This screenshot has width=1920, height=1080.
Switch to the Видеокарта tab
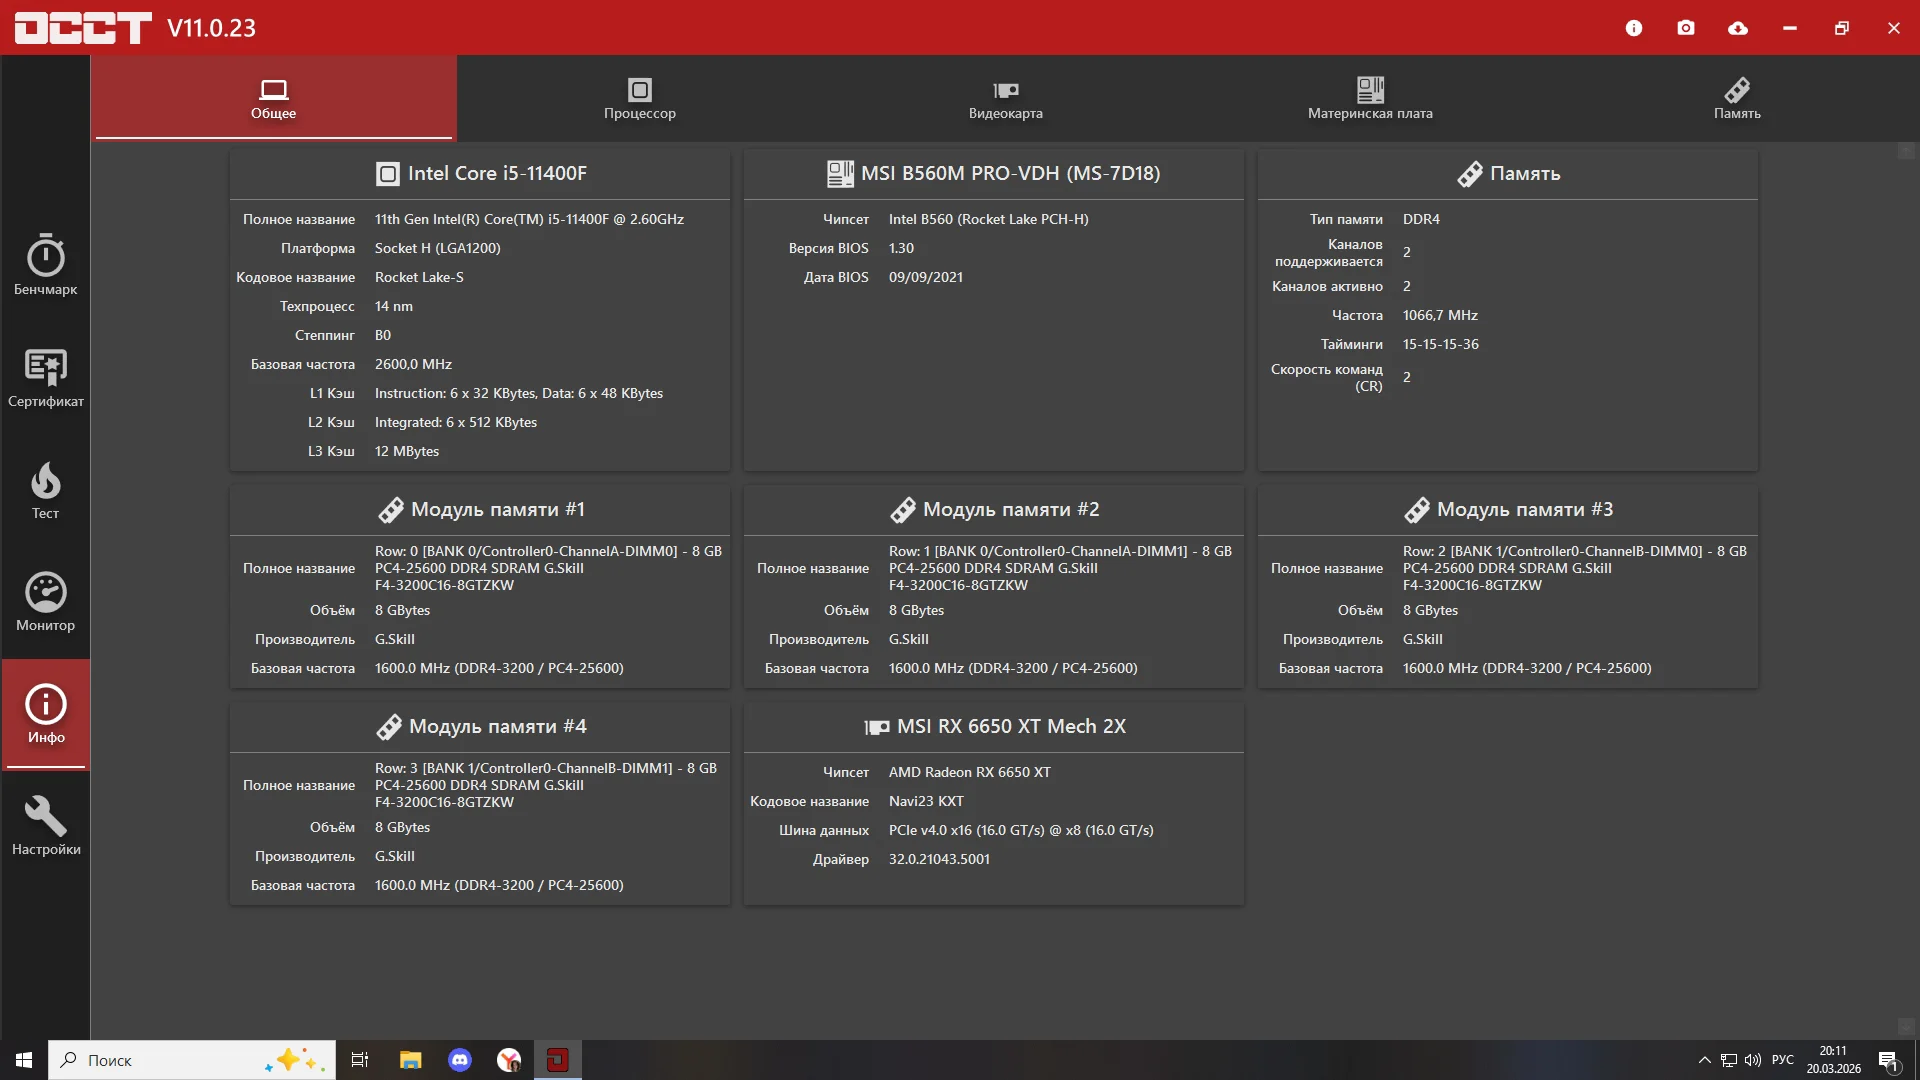click(1006, 98)
